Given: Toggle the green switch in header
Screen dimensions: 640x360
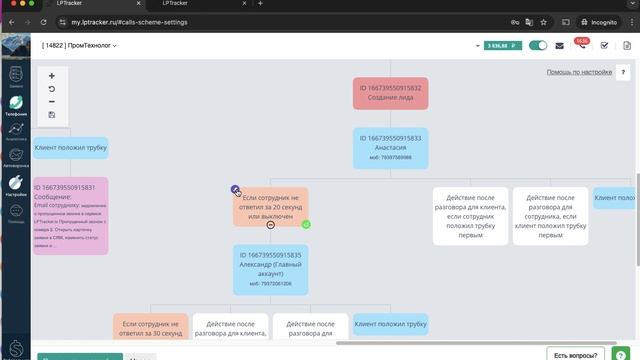Looking at the screenshot, I should [x=538, y=45].
